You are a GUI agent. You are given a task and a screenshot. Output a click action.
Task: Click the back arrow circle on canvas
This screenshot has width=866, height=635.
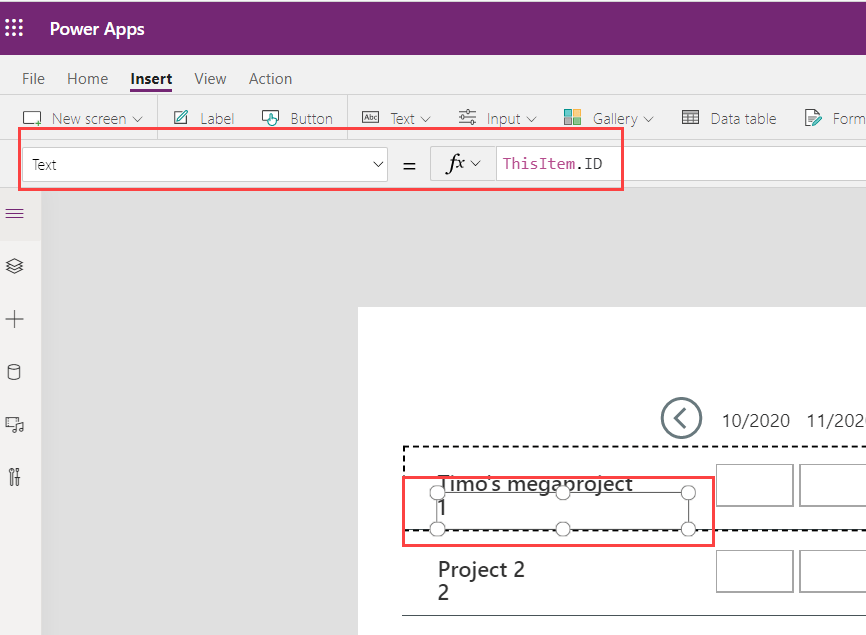pyautogui.click(x=681, y=418)
